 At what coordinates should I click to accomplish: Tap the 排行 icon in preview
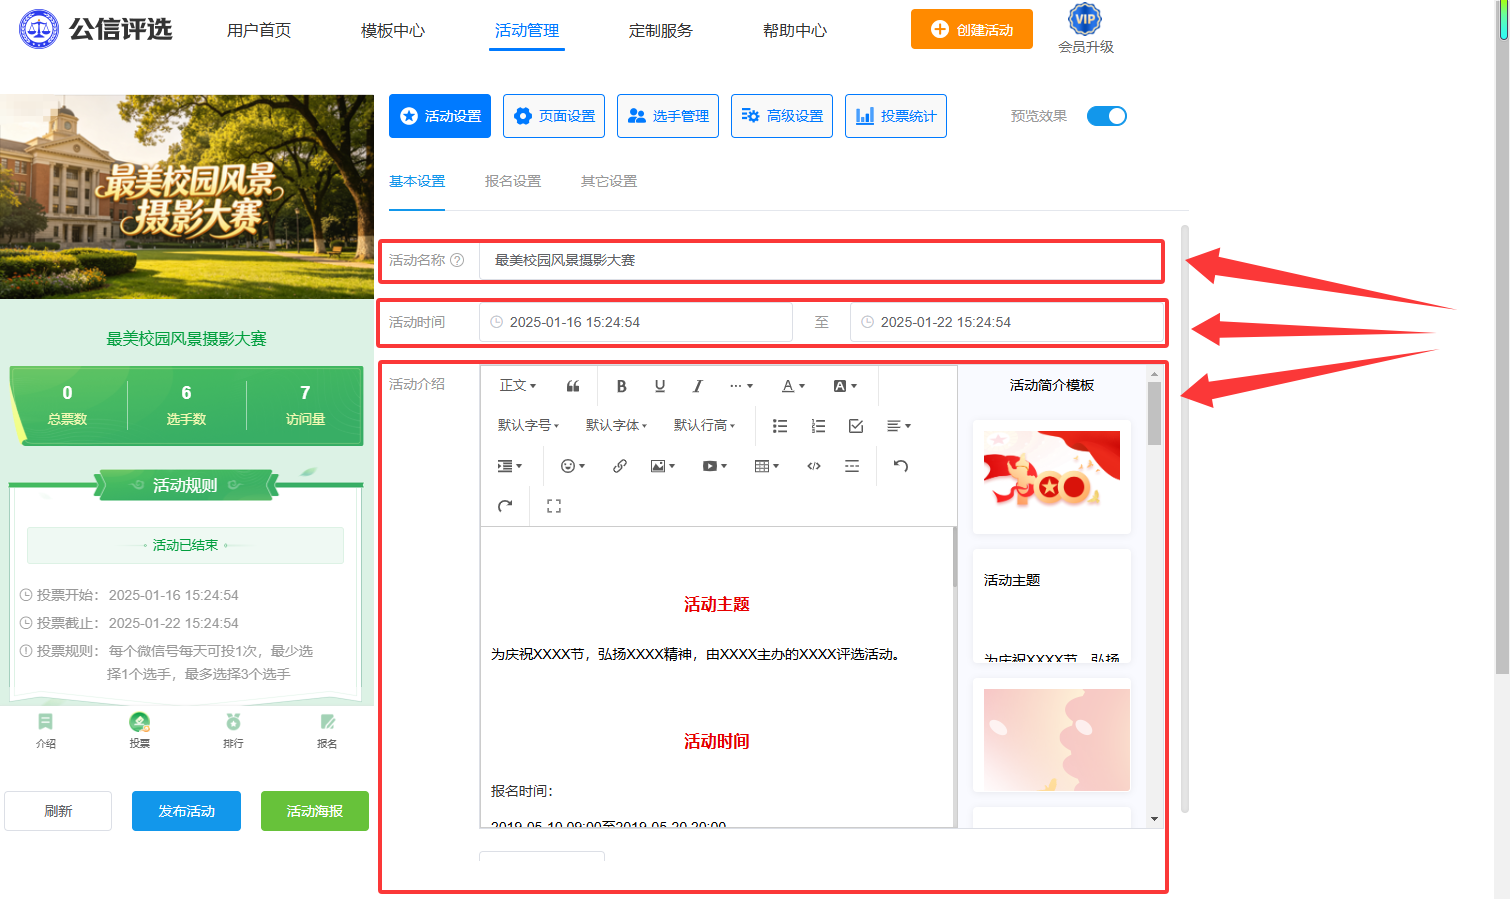click(x=233, y=730)
